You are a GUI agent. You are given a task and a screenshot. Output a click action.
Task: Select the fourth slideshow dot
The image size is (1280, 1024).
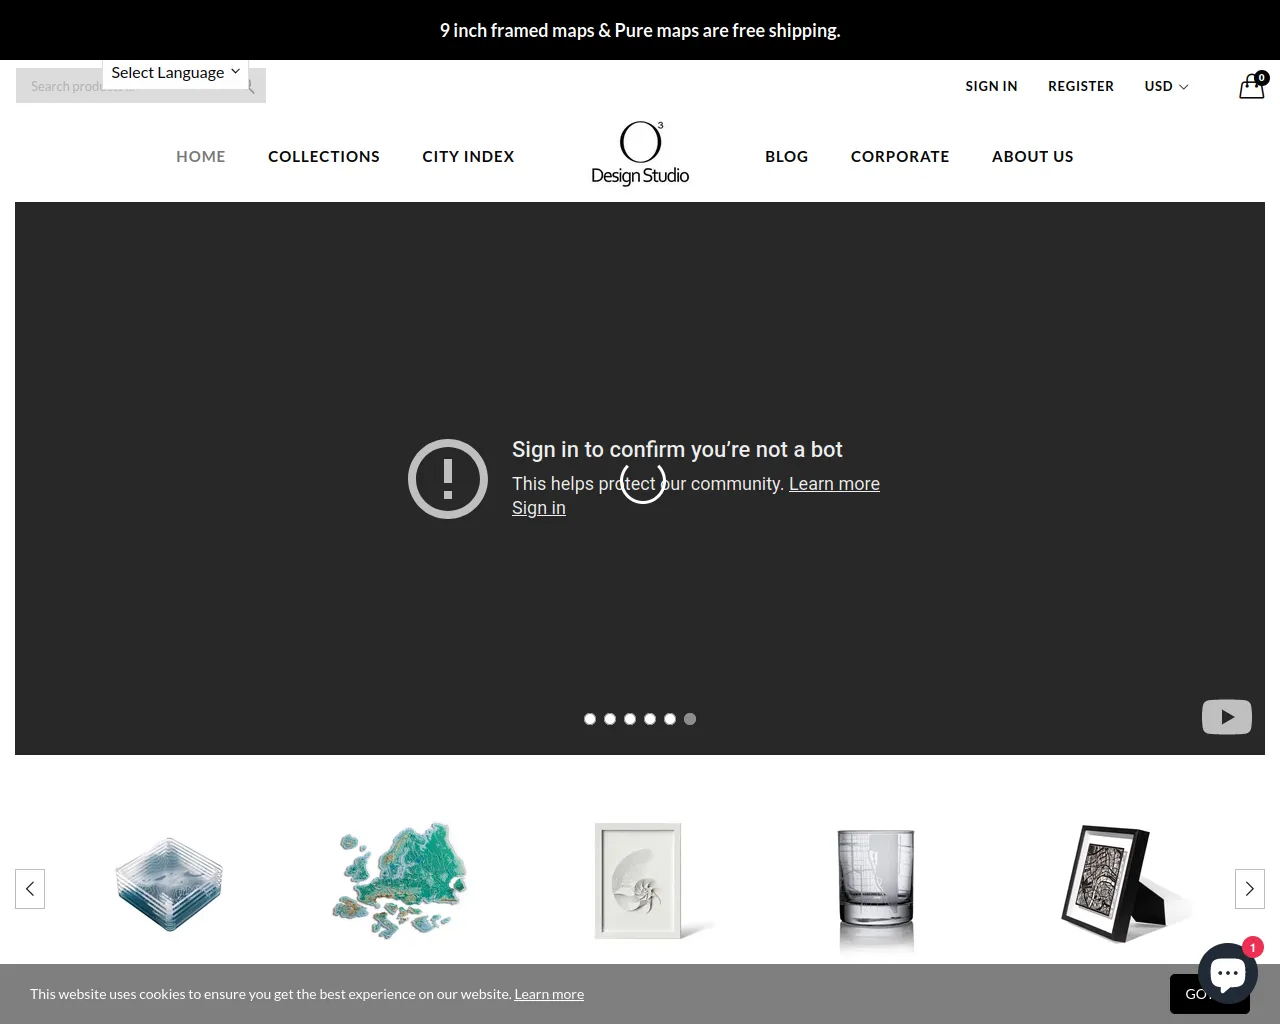click(650, 719)
